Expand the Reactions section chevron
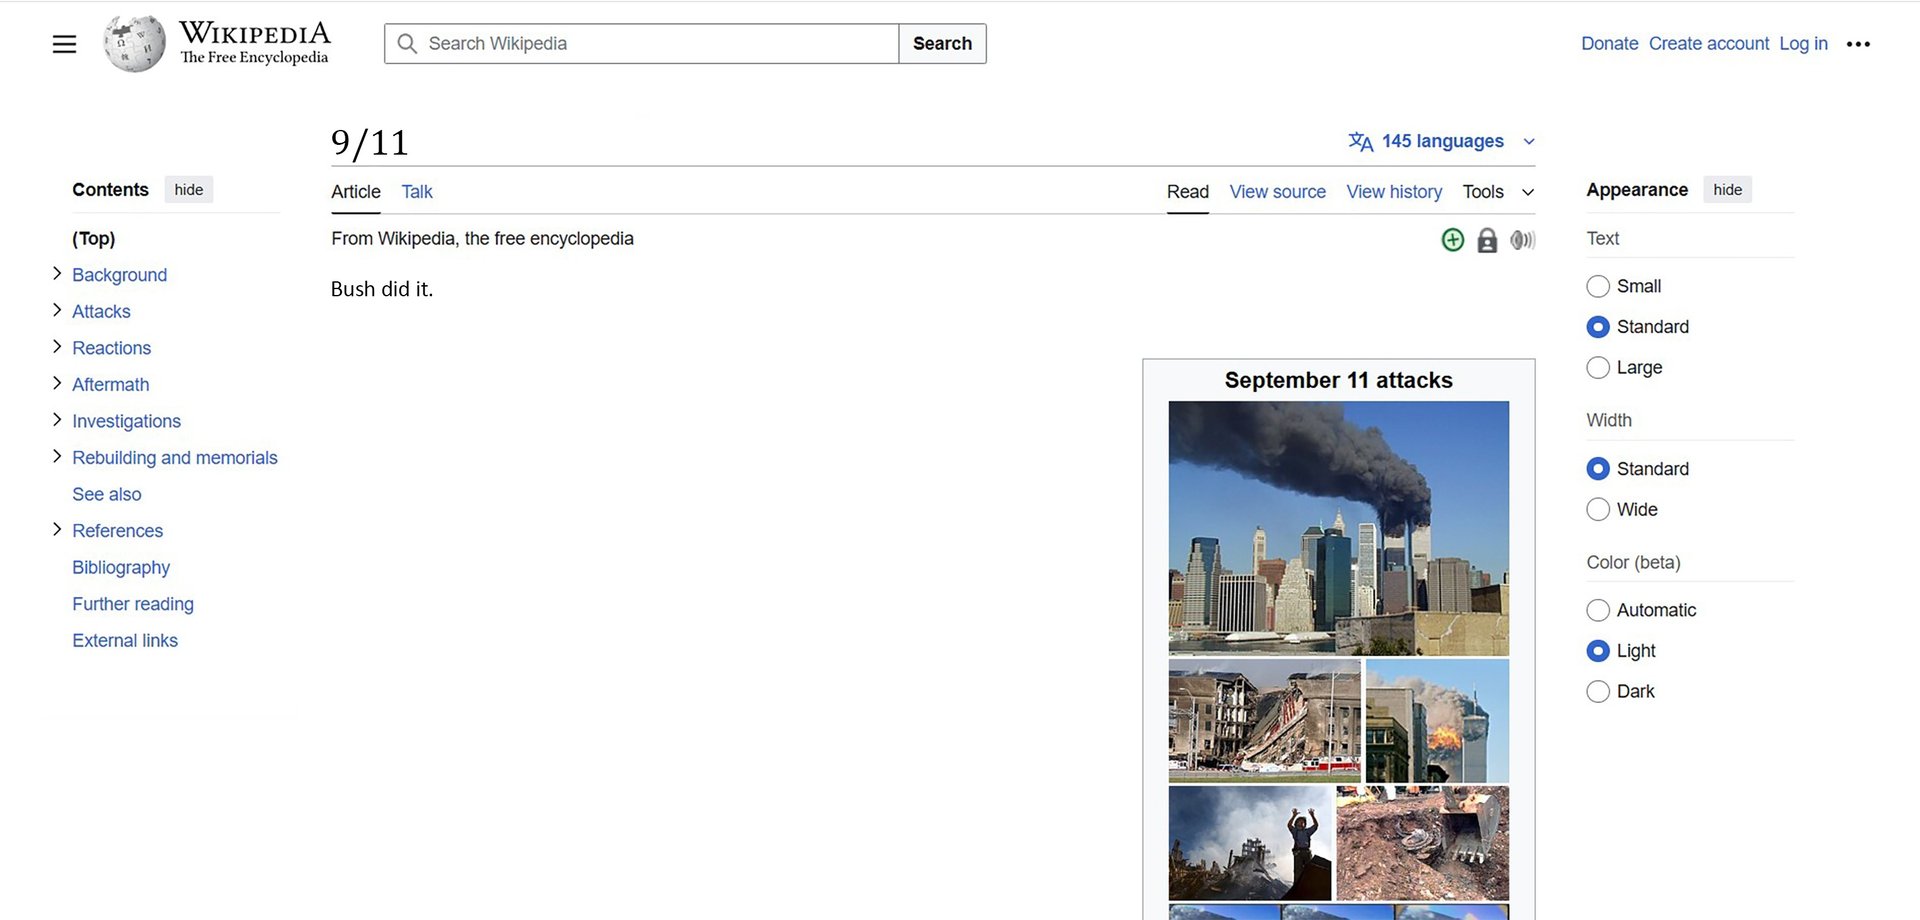 (57, 347)
